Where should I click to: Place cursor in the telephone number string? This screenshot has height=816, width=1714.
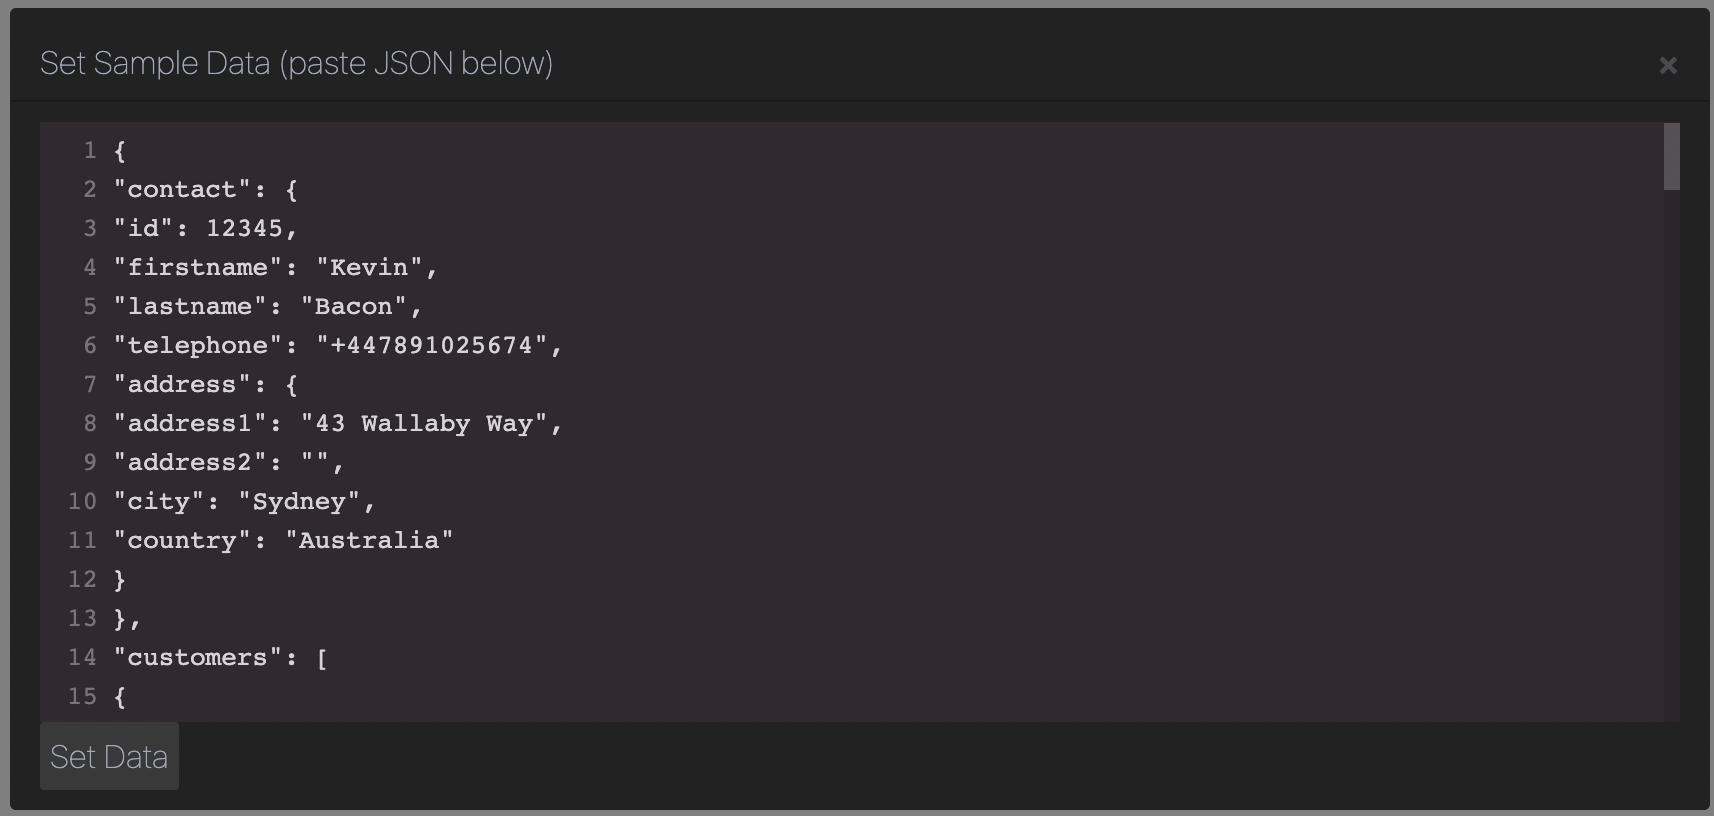pyautogui.click(x=432, y=345)
